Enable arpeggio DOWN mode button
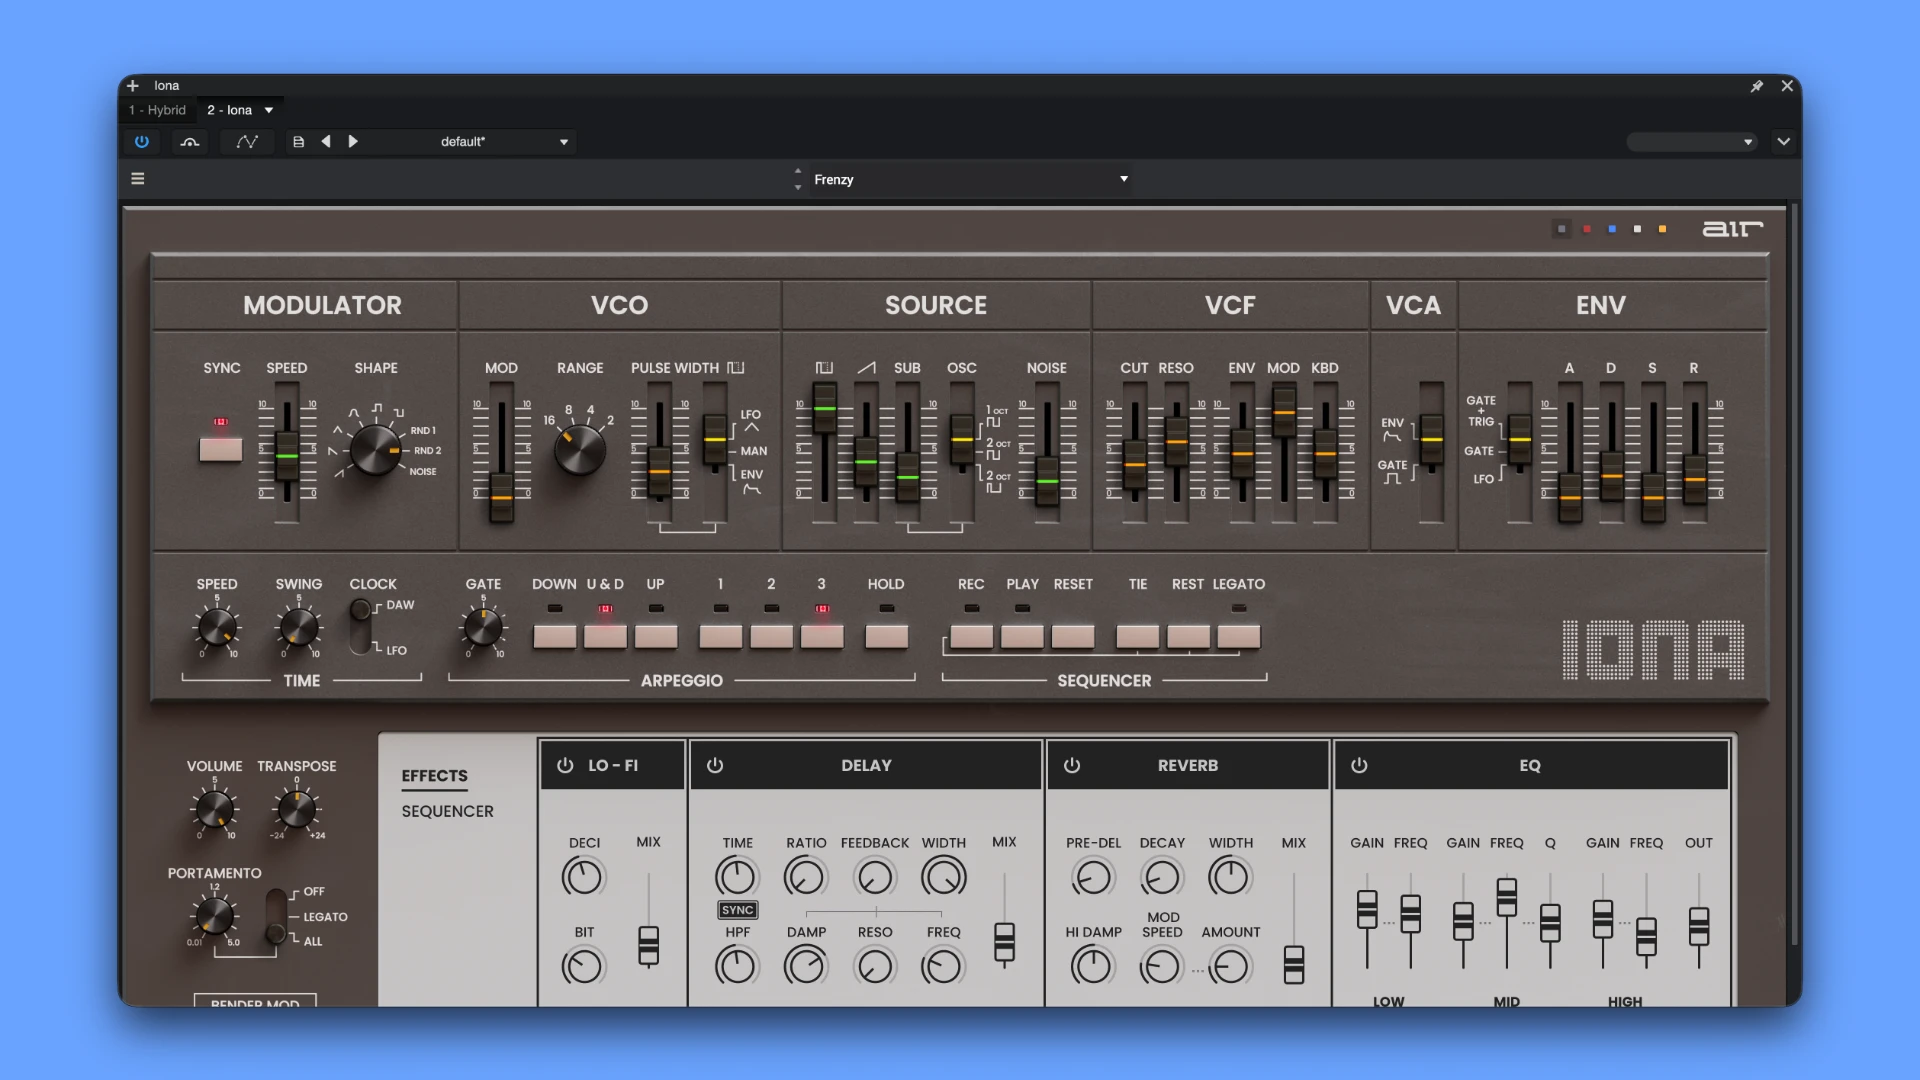1920x1080 pixels. 555,637
